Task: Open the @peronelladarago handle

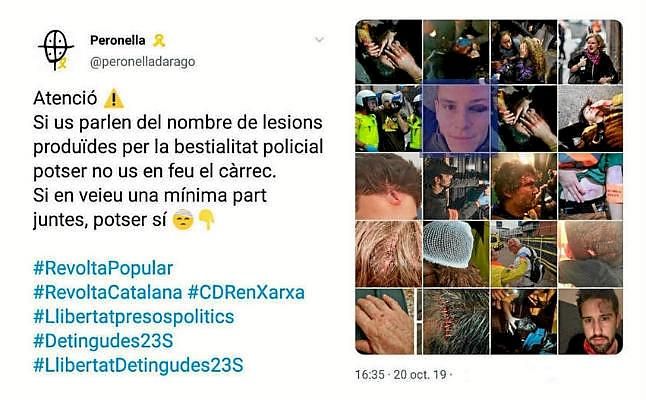Action: pos(143,62)
